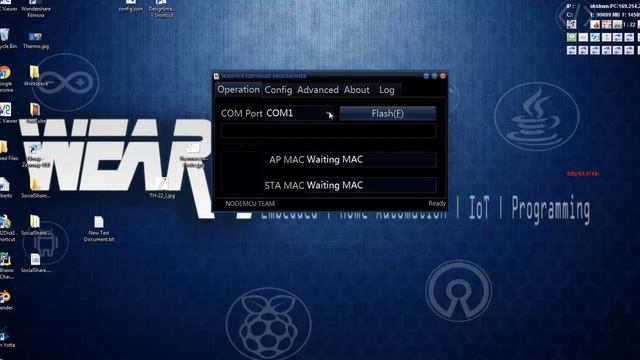Image resolution: width=640 pixels, height=360 pixels.
Task: Open the Config tab
Action: tap(278, 90)
